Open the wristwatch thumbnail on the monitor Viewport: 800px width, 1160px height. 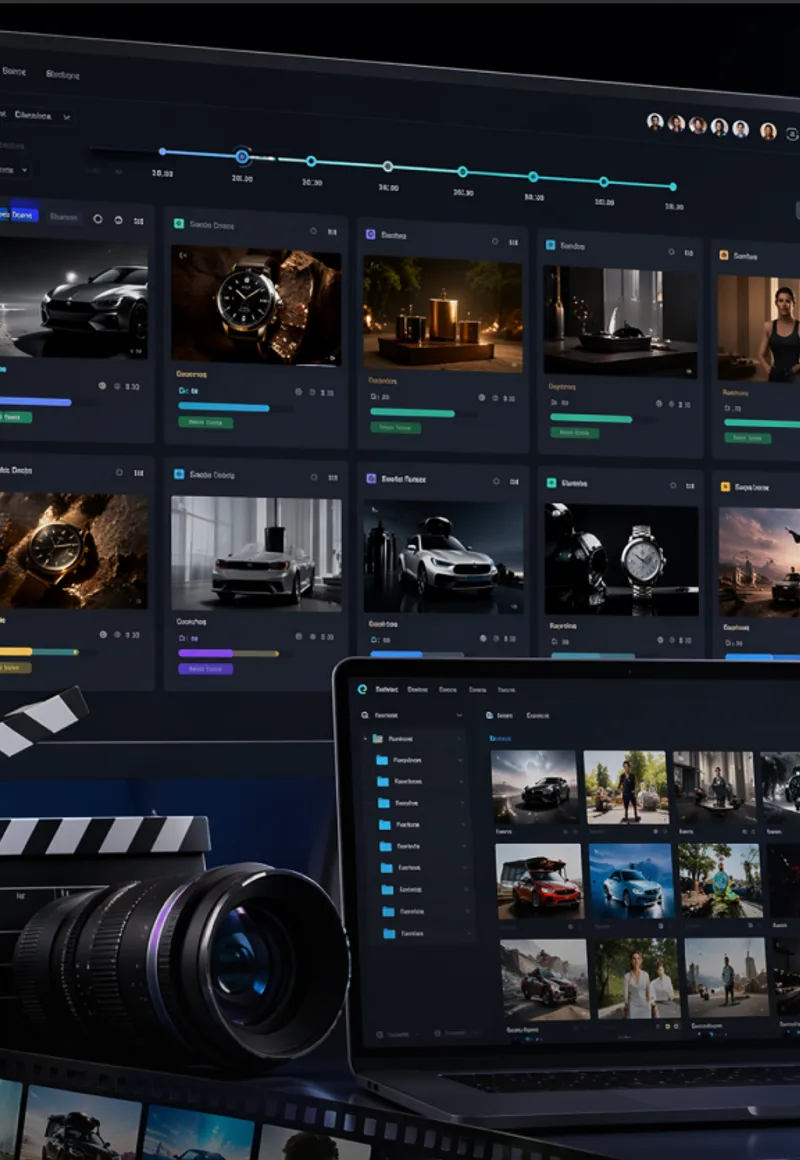pyautogui.click(x=256, y=306)
